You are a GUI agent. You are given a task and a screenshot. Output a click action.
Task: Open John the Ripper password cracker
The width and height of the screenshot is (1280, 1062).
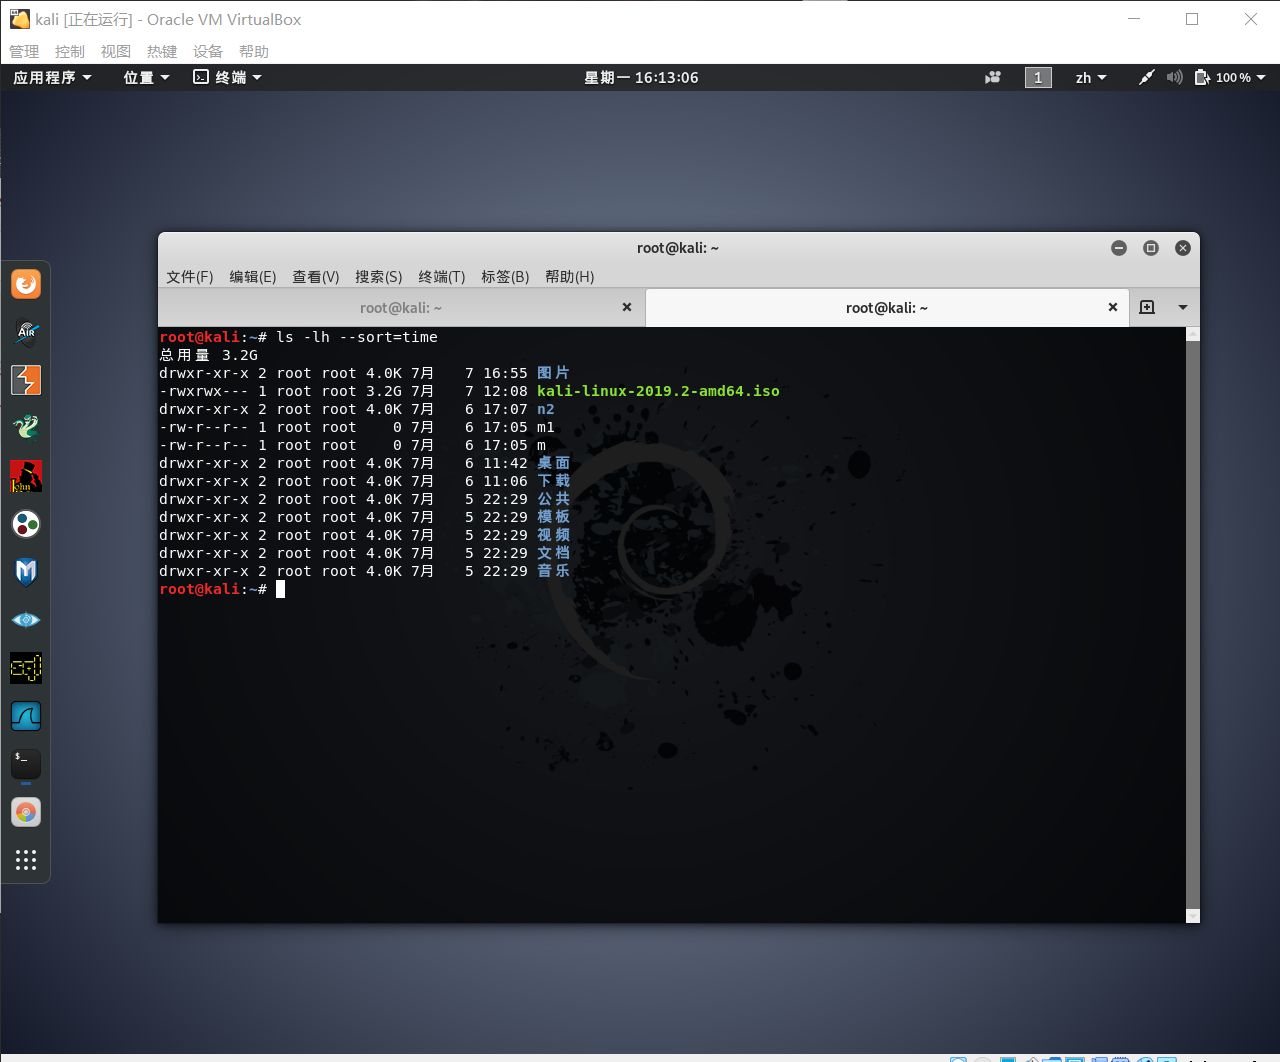25,476
